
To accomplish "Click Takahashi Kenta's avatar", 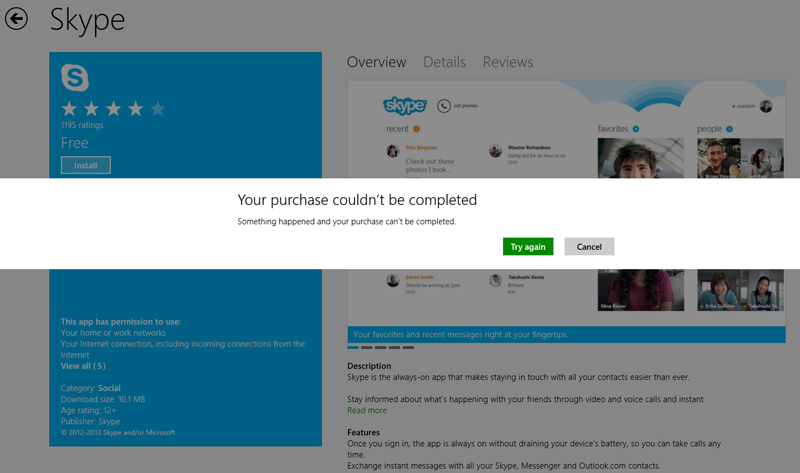I will point(495,281).
